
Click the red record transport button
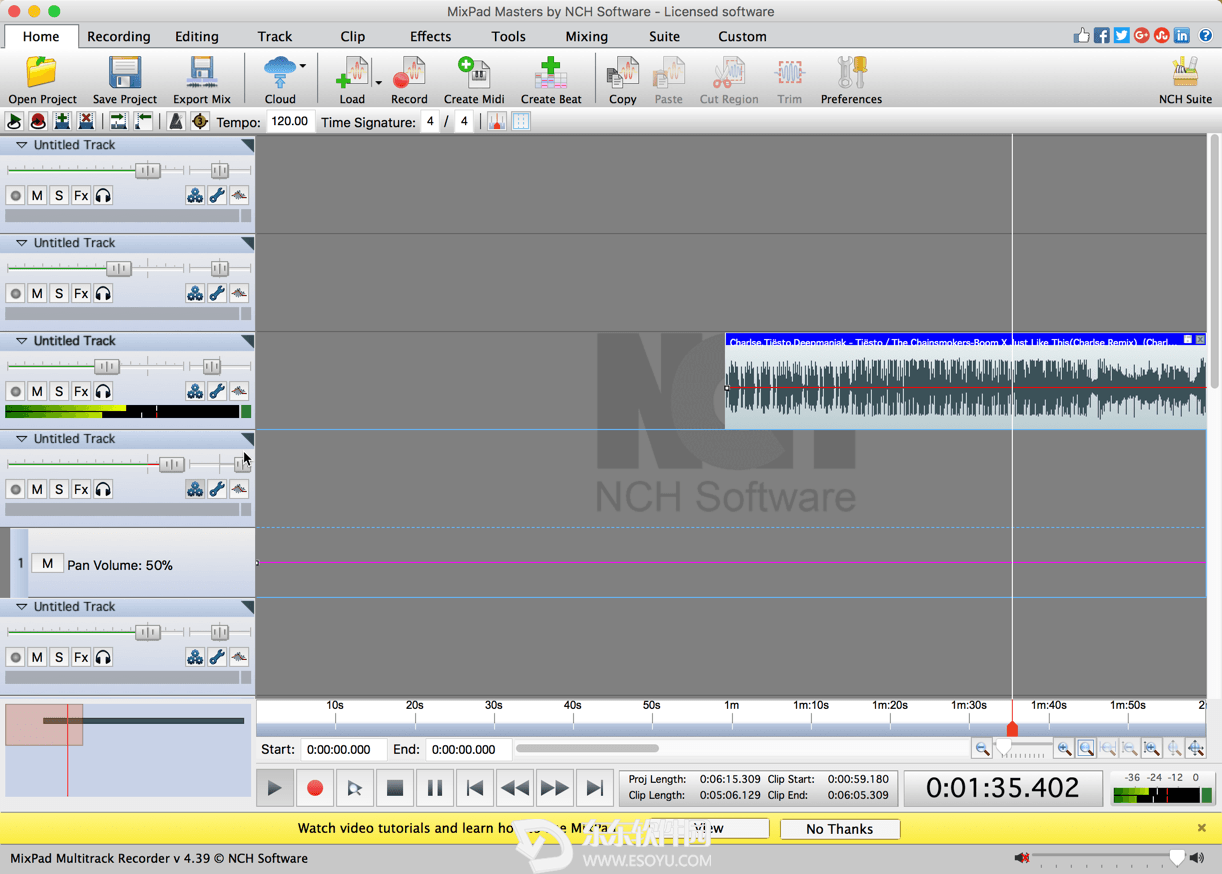point(314,788)
